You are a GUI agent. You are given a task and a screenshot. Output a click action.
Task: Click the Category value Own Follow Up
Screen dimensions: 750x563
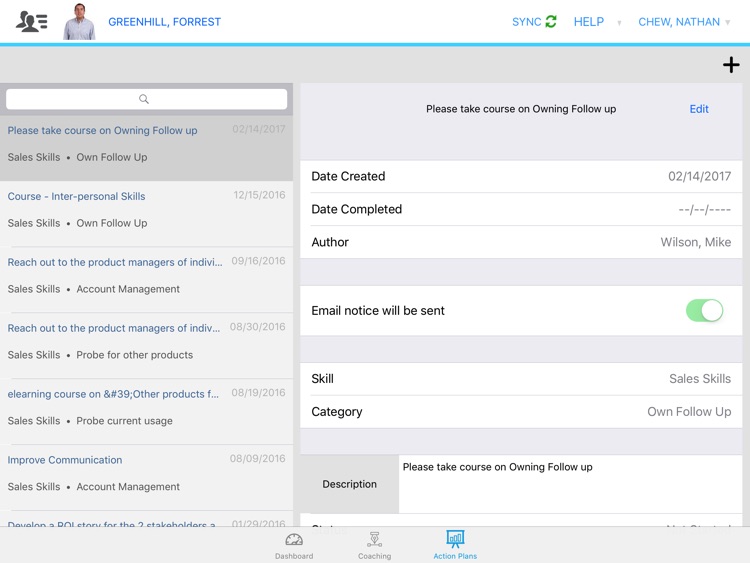click(x=689, y=412)
